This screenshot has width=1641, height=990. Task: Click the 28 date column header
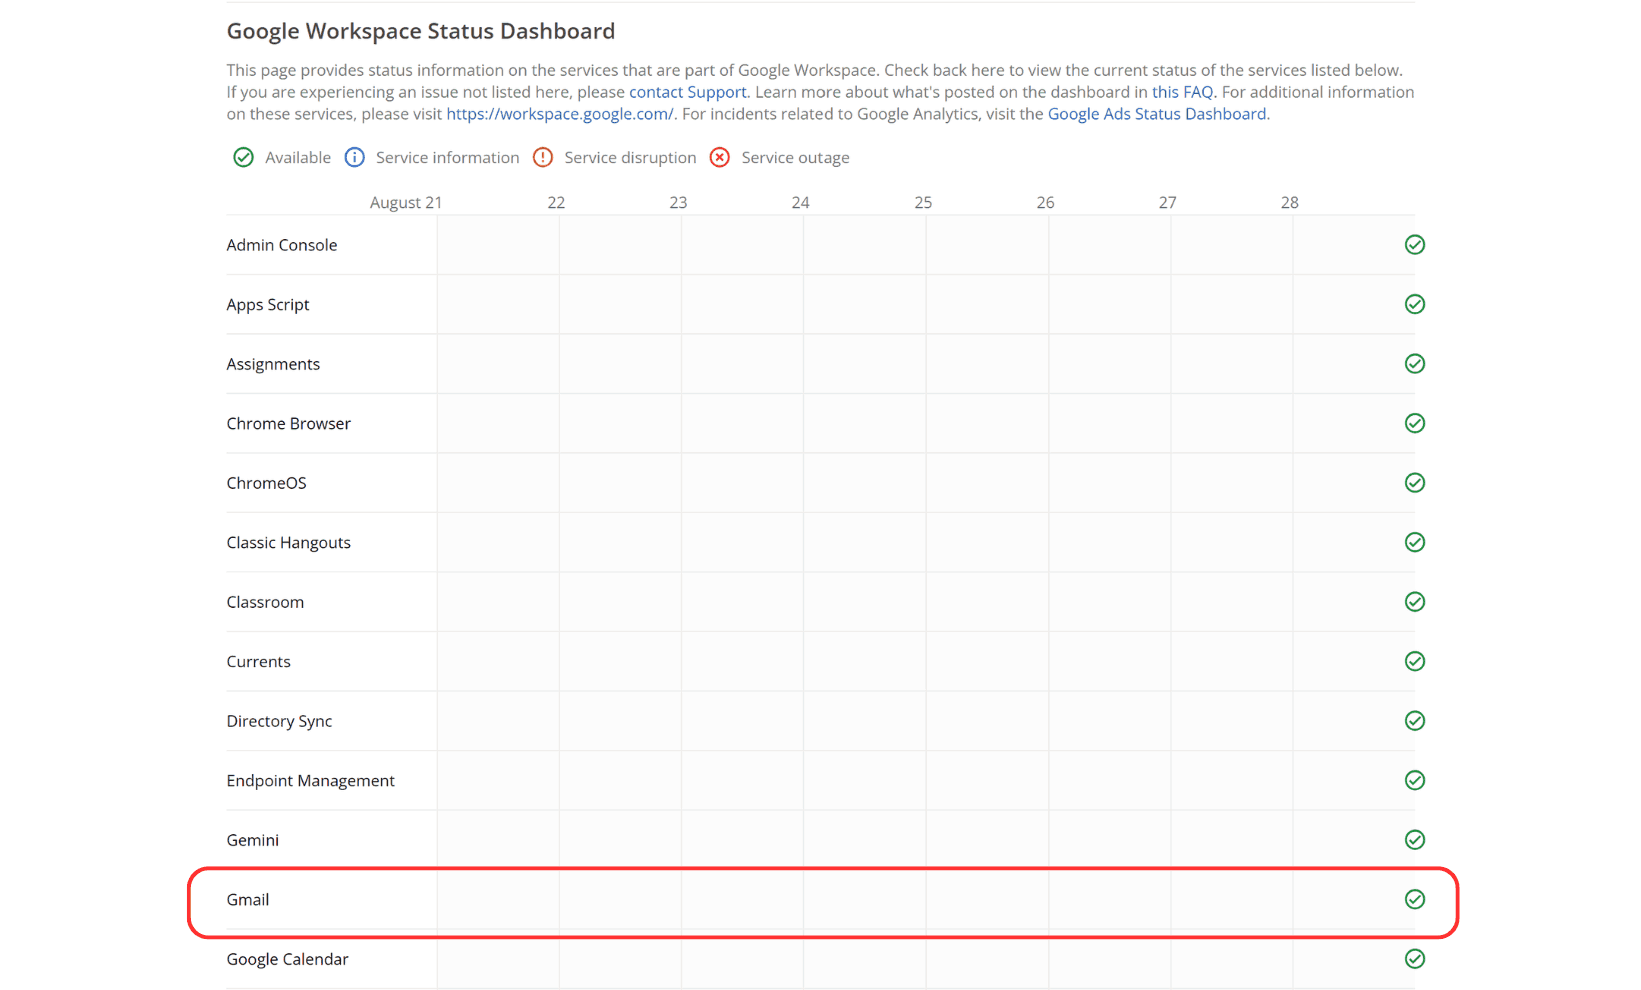(x=1290, y=202)
